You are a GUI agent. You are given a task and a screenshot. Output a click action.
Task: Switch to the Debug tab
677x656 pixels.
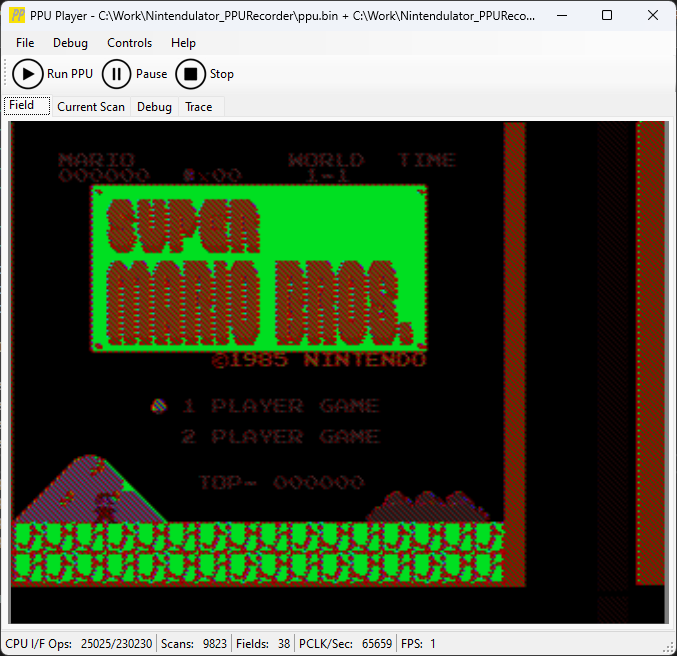pos(154,107)
